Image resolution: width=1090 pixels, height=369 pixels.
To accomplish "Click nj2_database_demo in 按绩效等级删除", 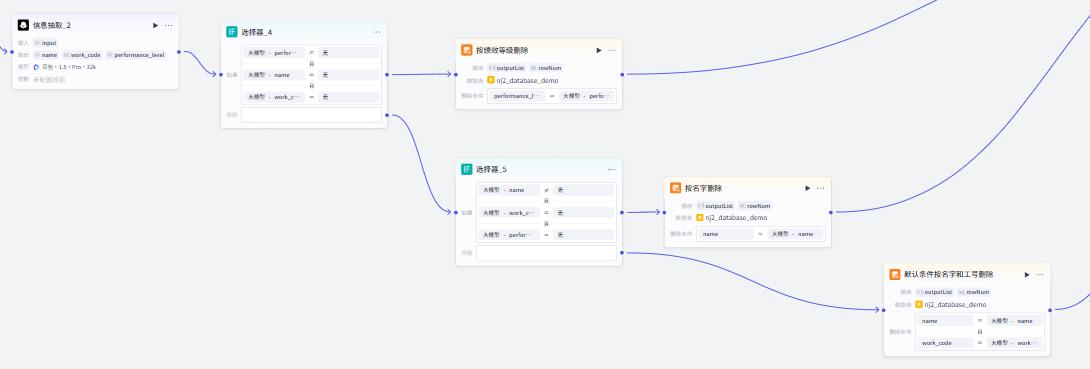I will (527, 80).
